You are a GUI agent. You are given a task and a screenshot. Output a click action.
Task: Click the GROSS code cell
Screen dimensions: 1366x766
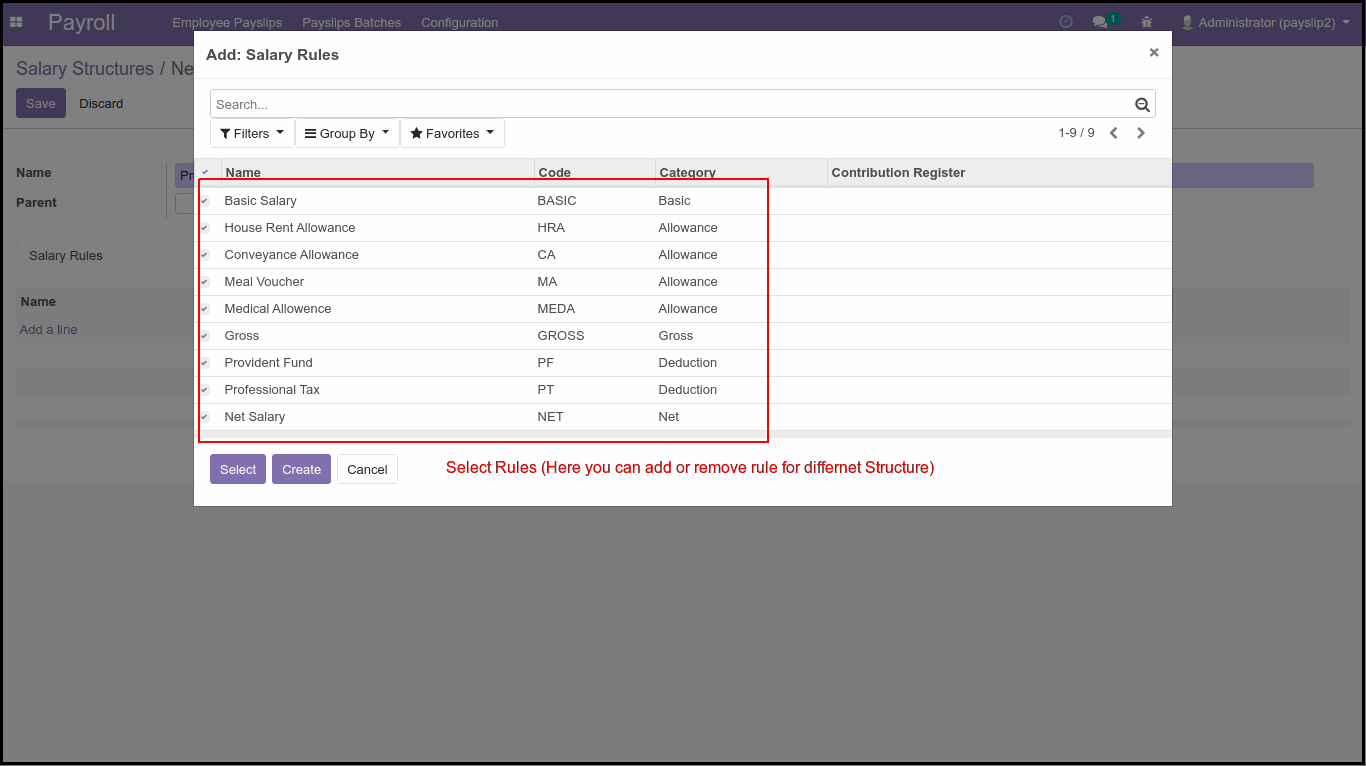pos(561,336)
